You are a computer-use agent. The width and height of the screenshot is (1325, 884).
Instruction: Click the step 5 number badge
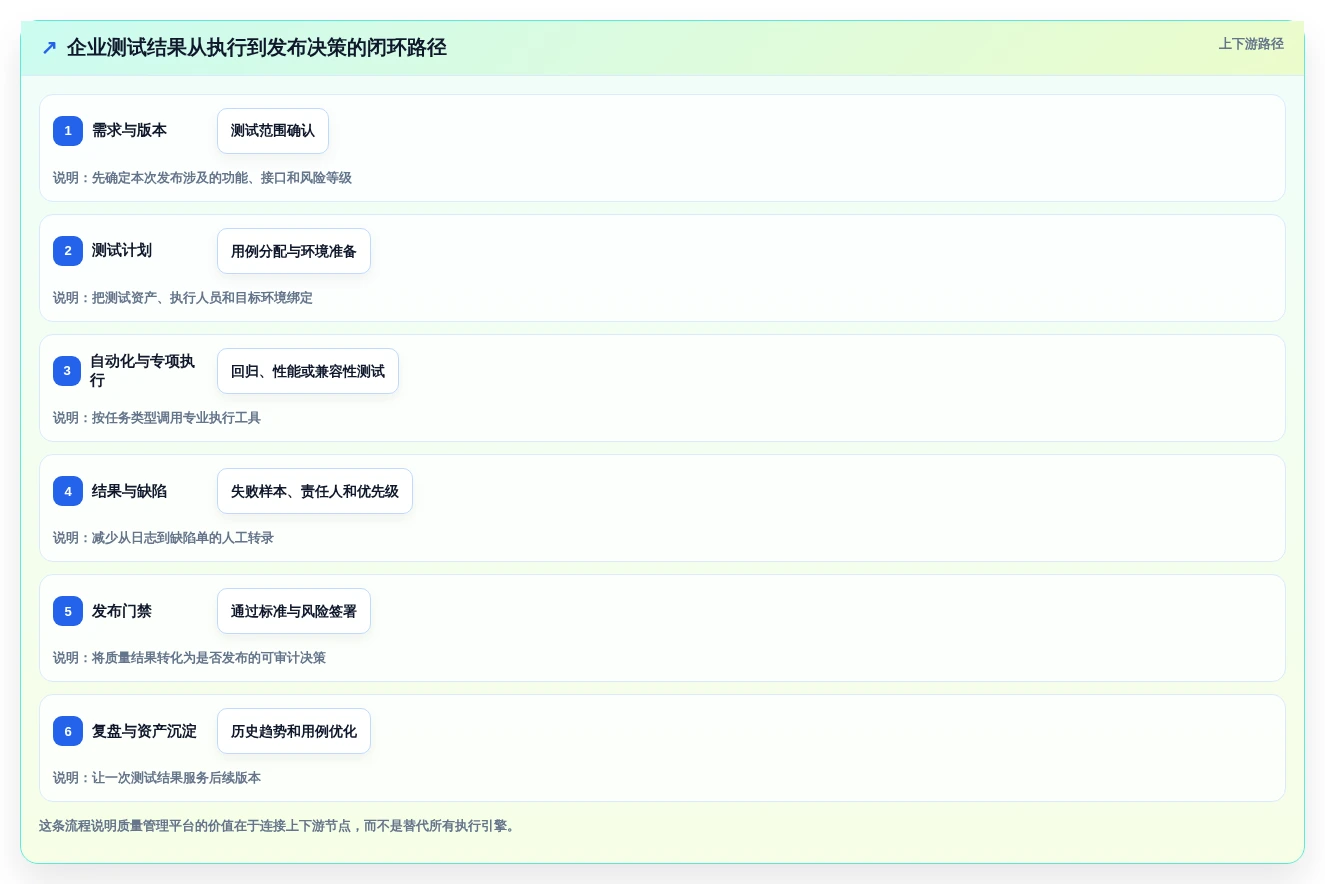tap(68, 611)
